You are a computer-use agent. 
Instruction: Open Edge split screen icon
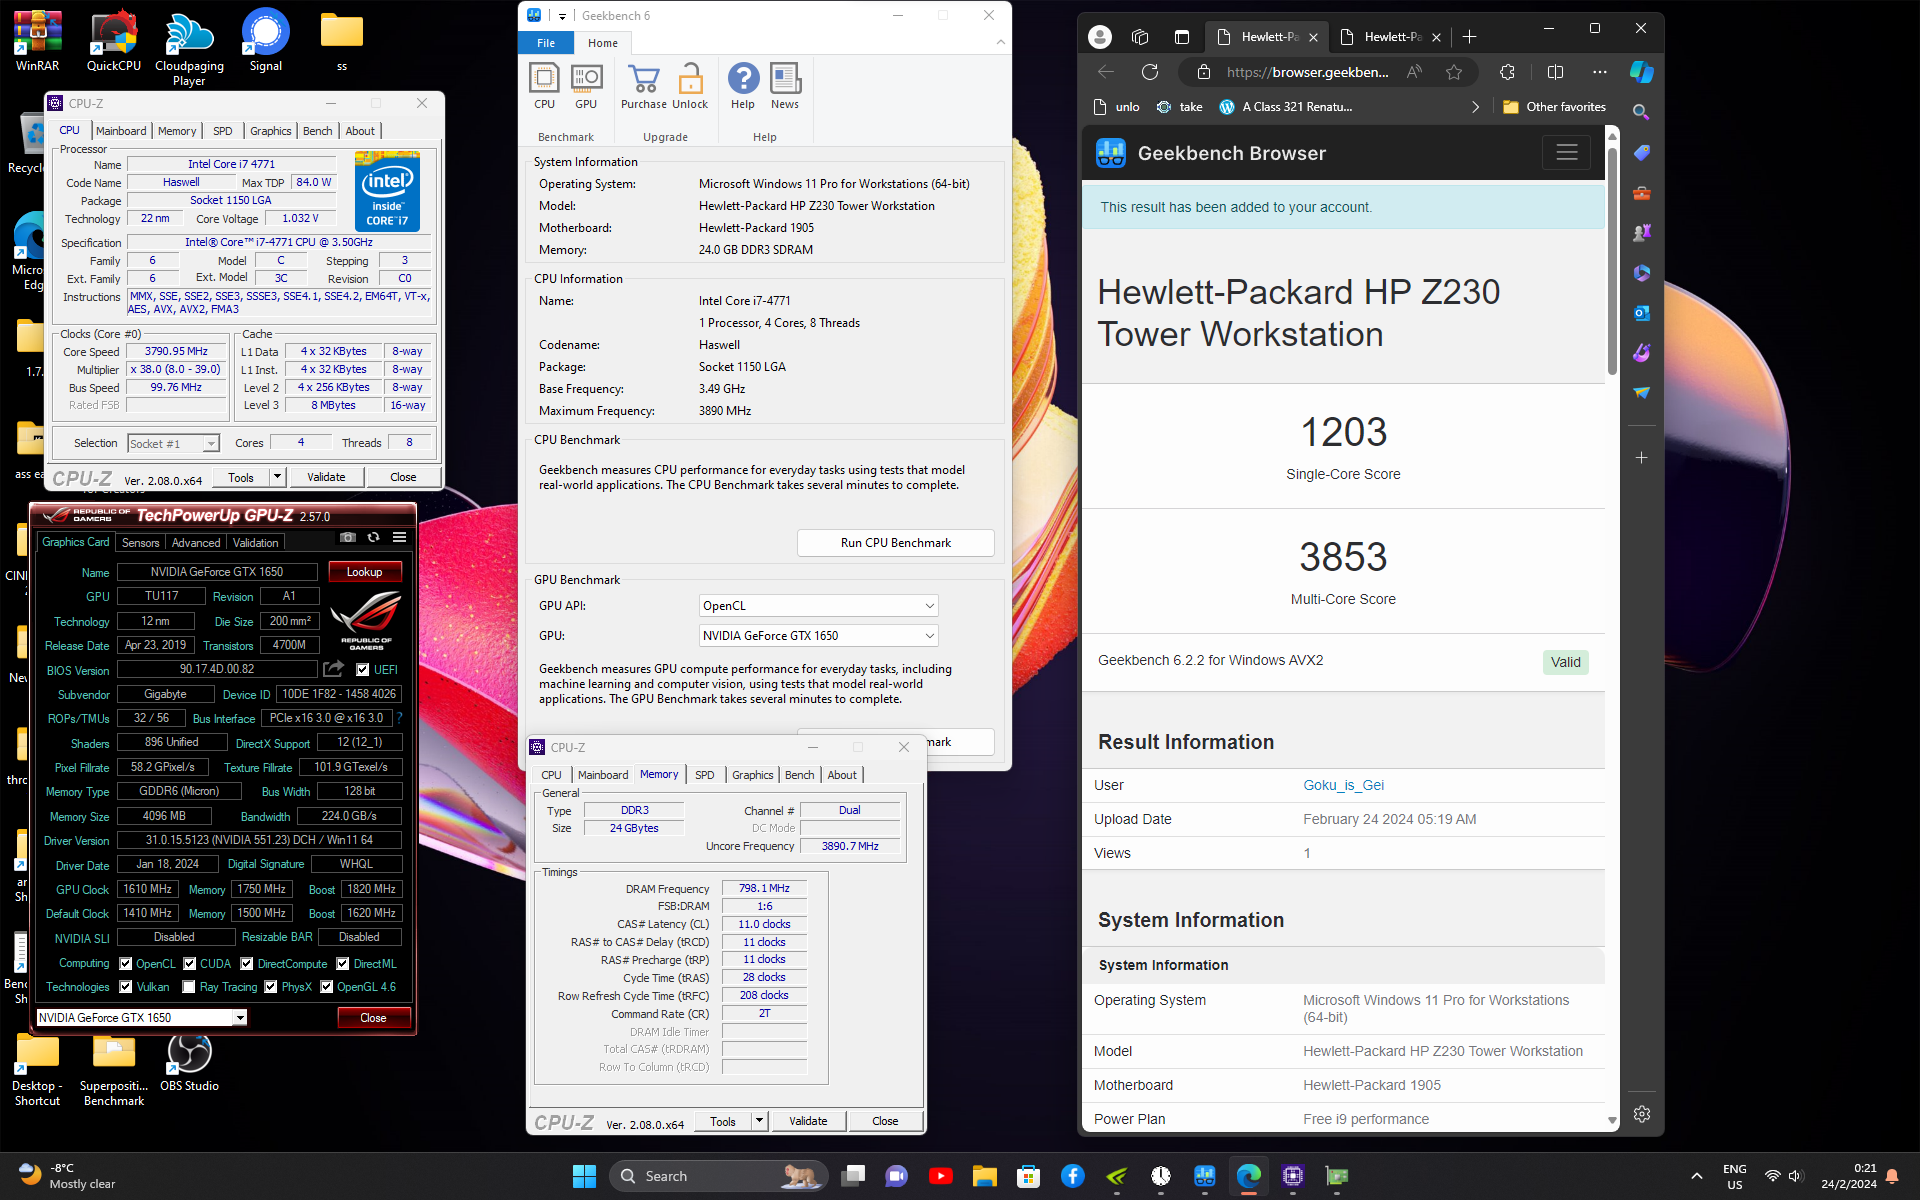tap(1555, 72)
